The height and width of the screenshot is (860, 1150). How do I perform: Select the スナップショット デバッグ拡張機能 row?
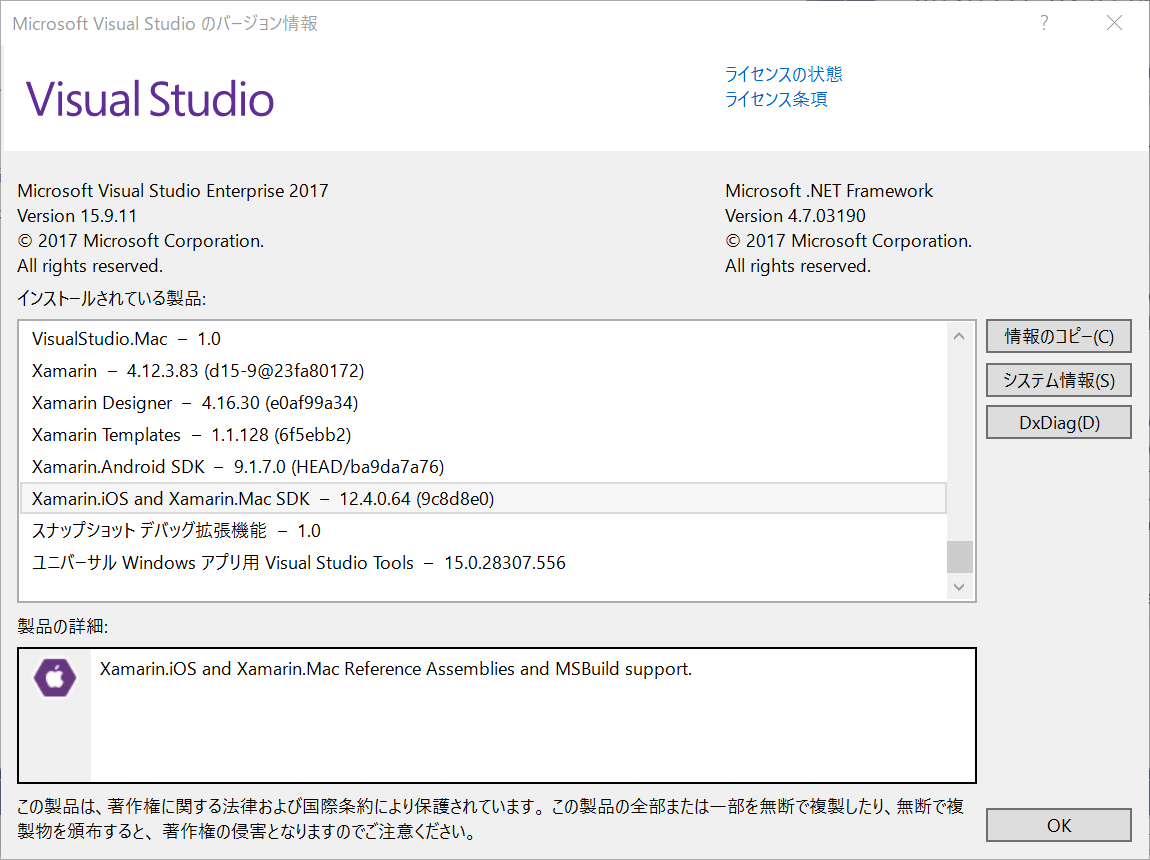point(484,531)
